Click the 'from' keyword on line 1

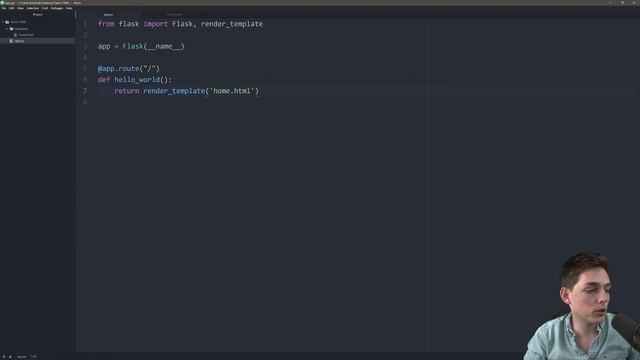(106, 24)
